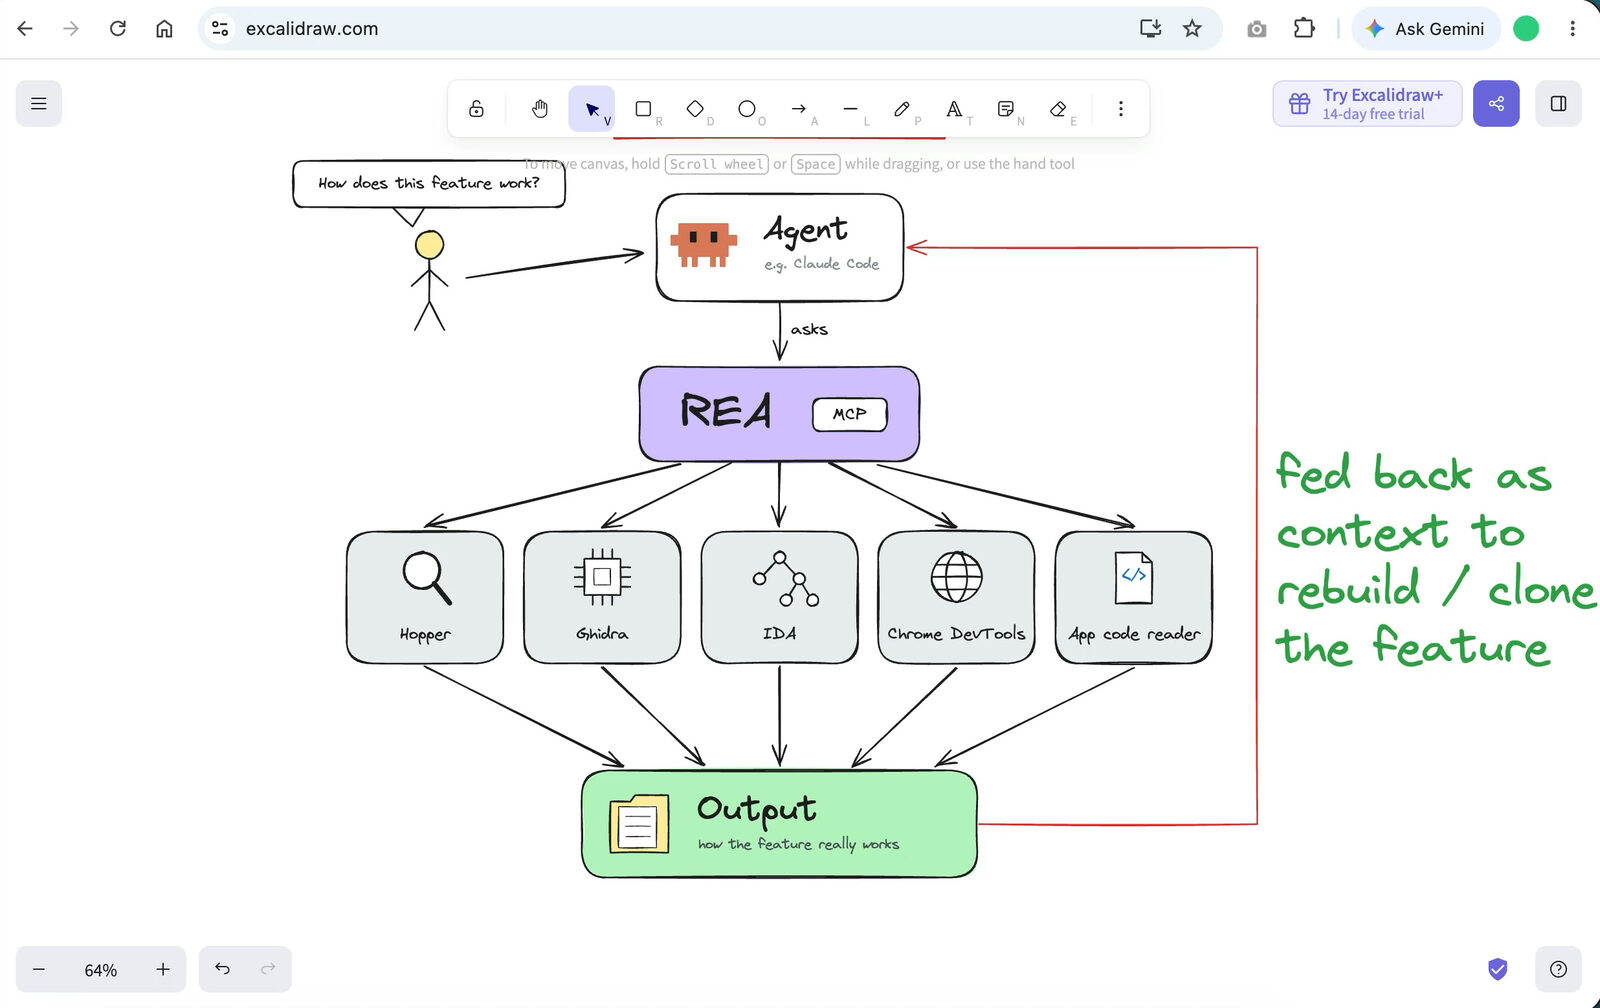
Task: Select the Draw pencil tool
Action: (x=902, y=109)
